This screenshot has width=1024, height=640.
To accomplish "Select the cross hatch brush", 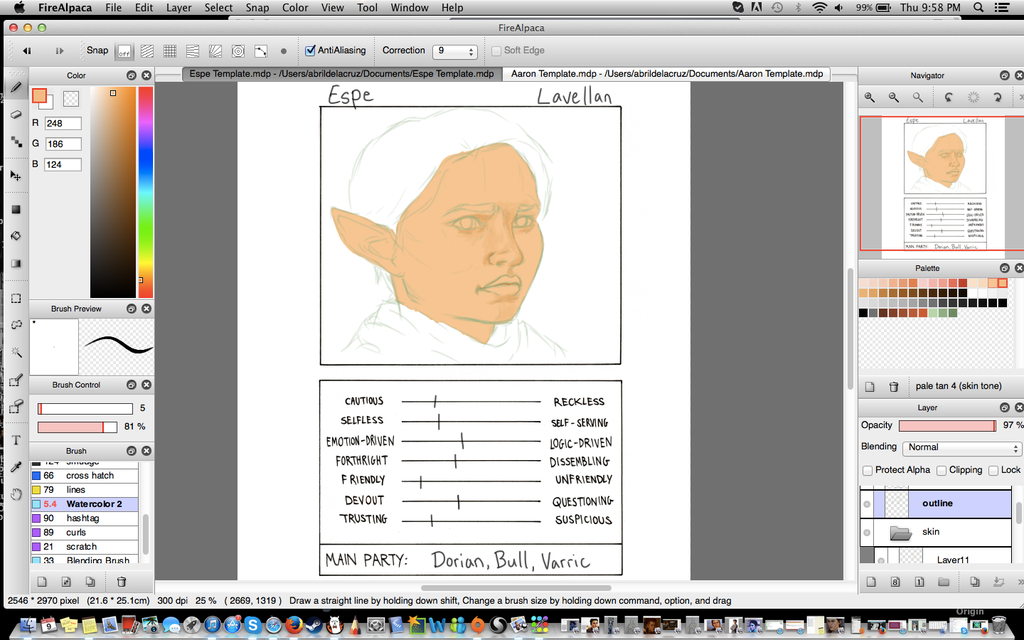I will click(x=90, y=476).
